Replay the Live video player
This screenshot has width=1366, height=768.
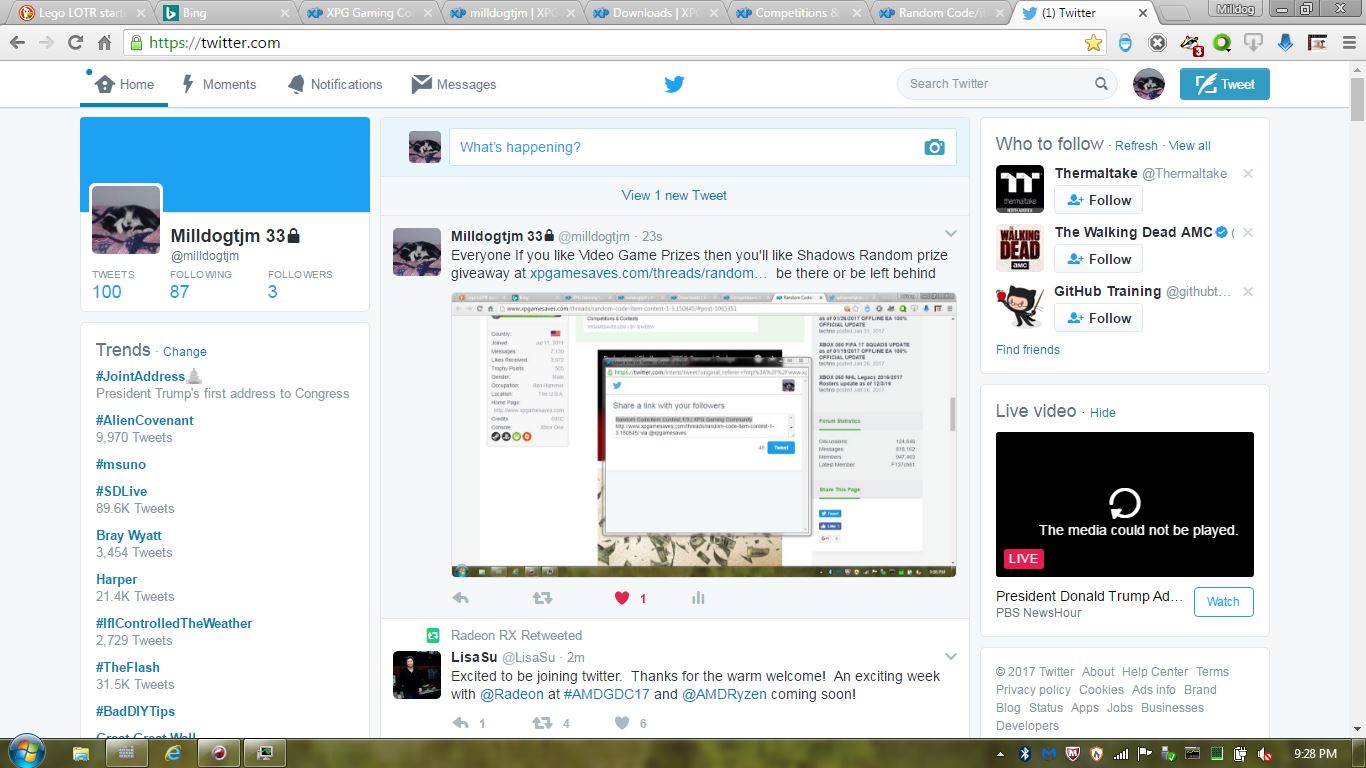tap(1124, 502)
